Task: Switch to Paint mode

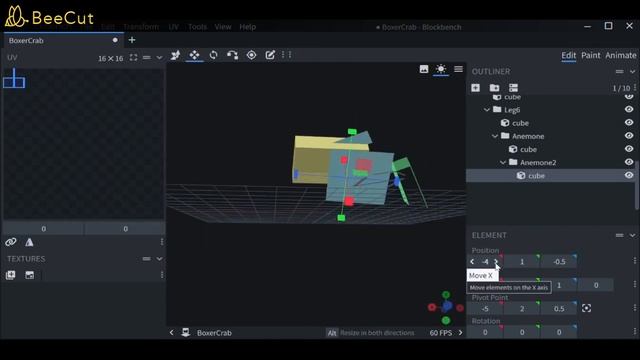Action: (591, 55)
